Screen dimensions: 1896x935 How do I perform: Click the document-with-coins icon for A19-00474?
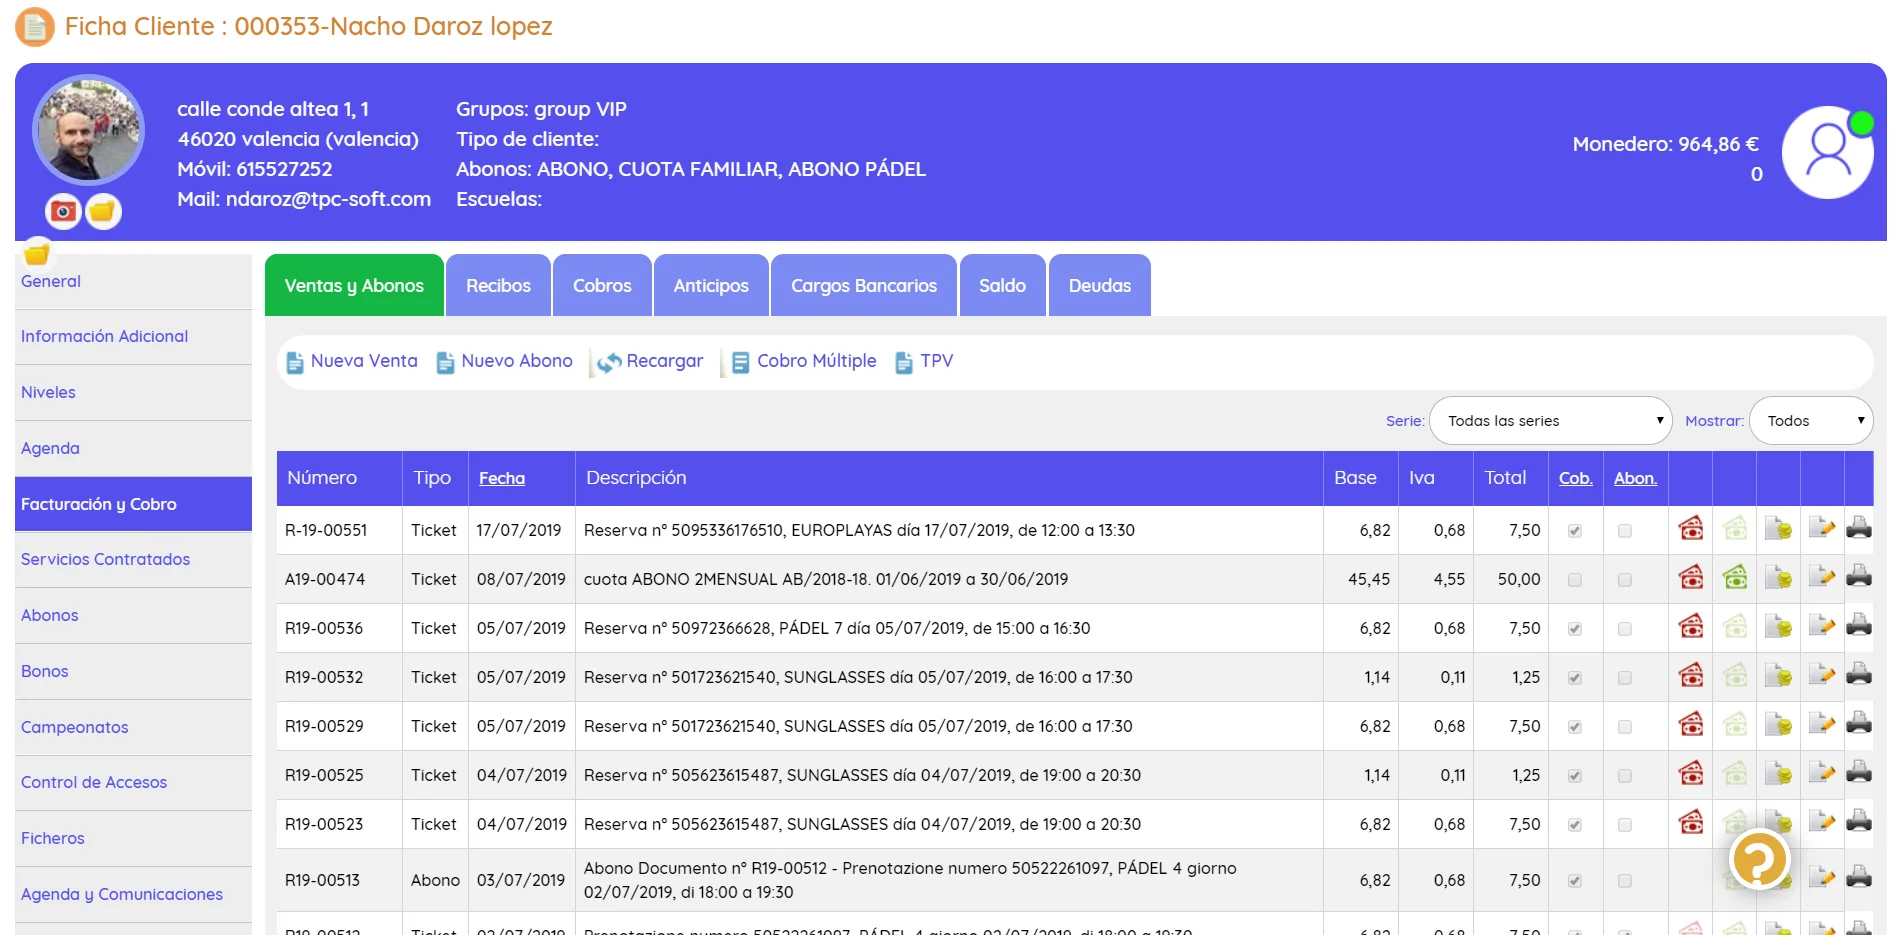point(1778,577)
